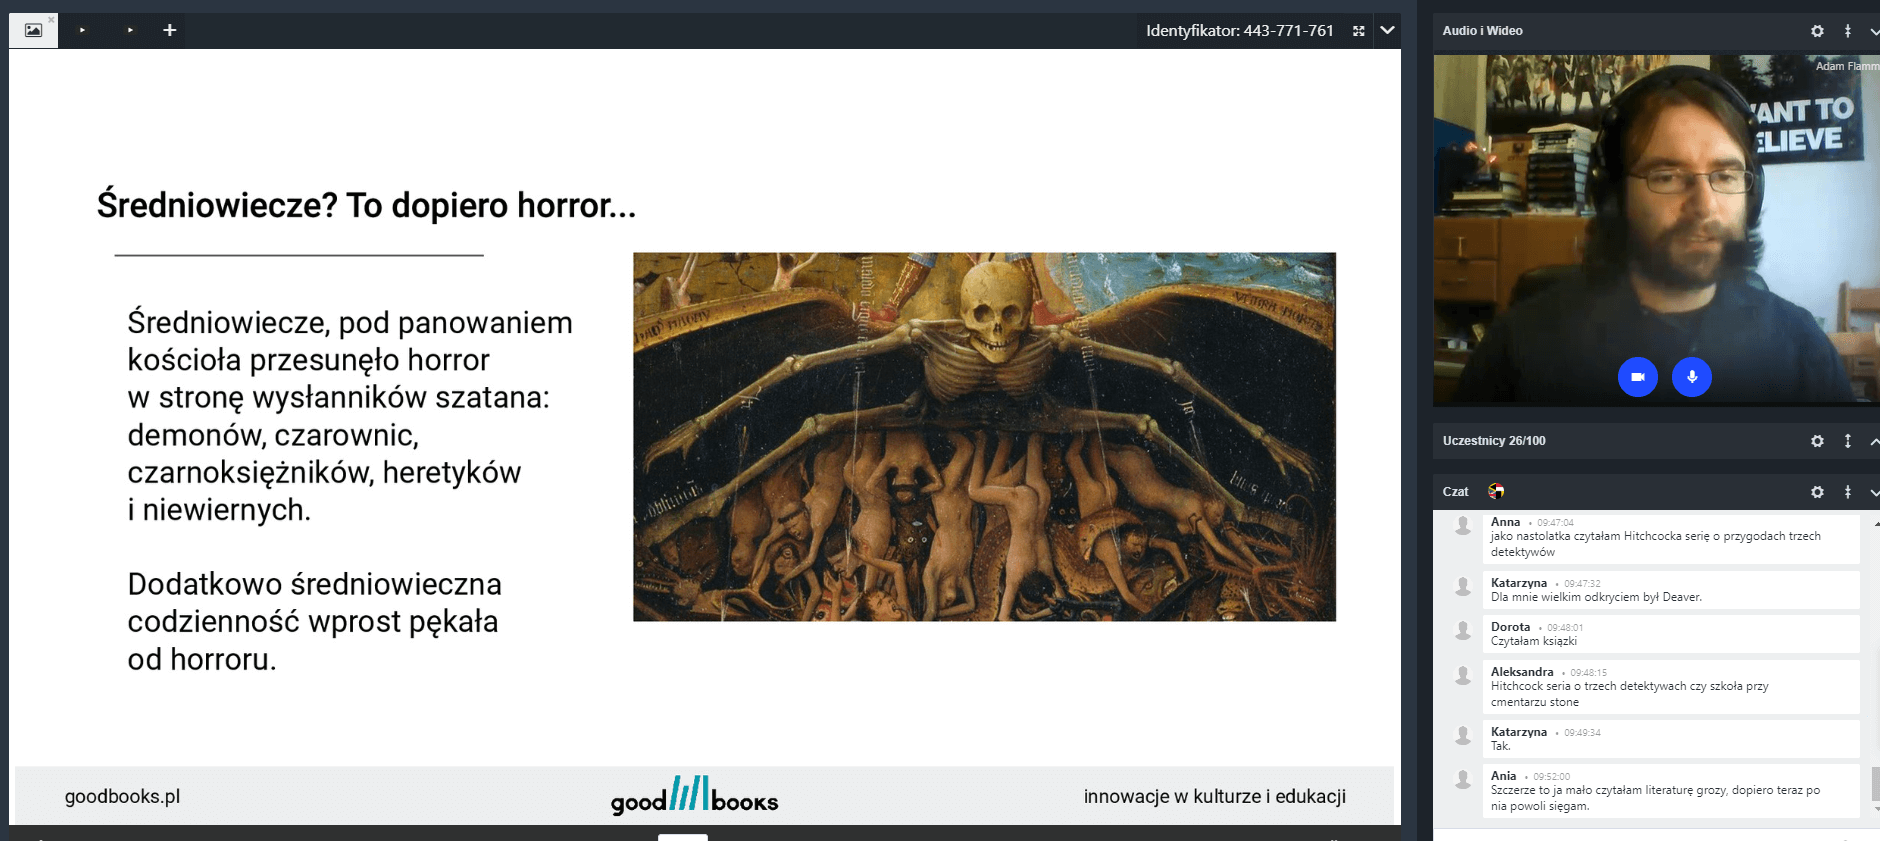Click the presenter webcam video

click(x=1656, y=230)
